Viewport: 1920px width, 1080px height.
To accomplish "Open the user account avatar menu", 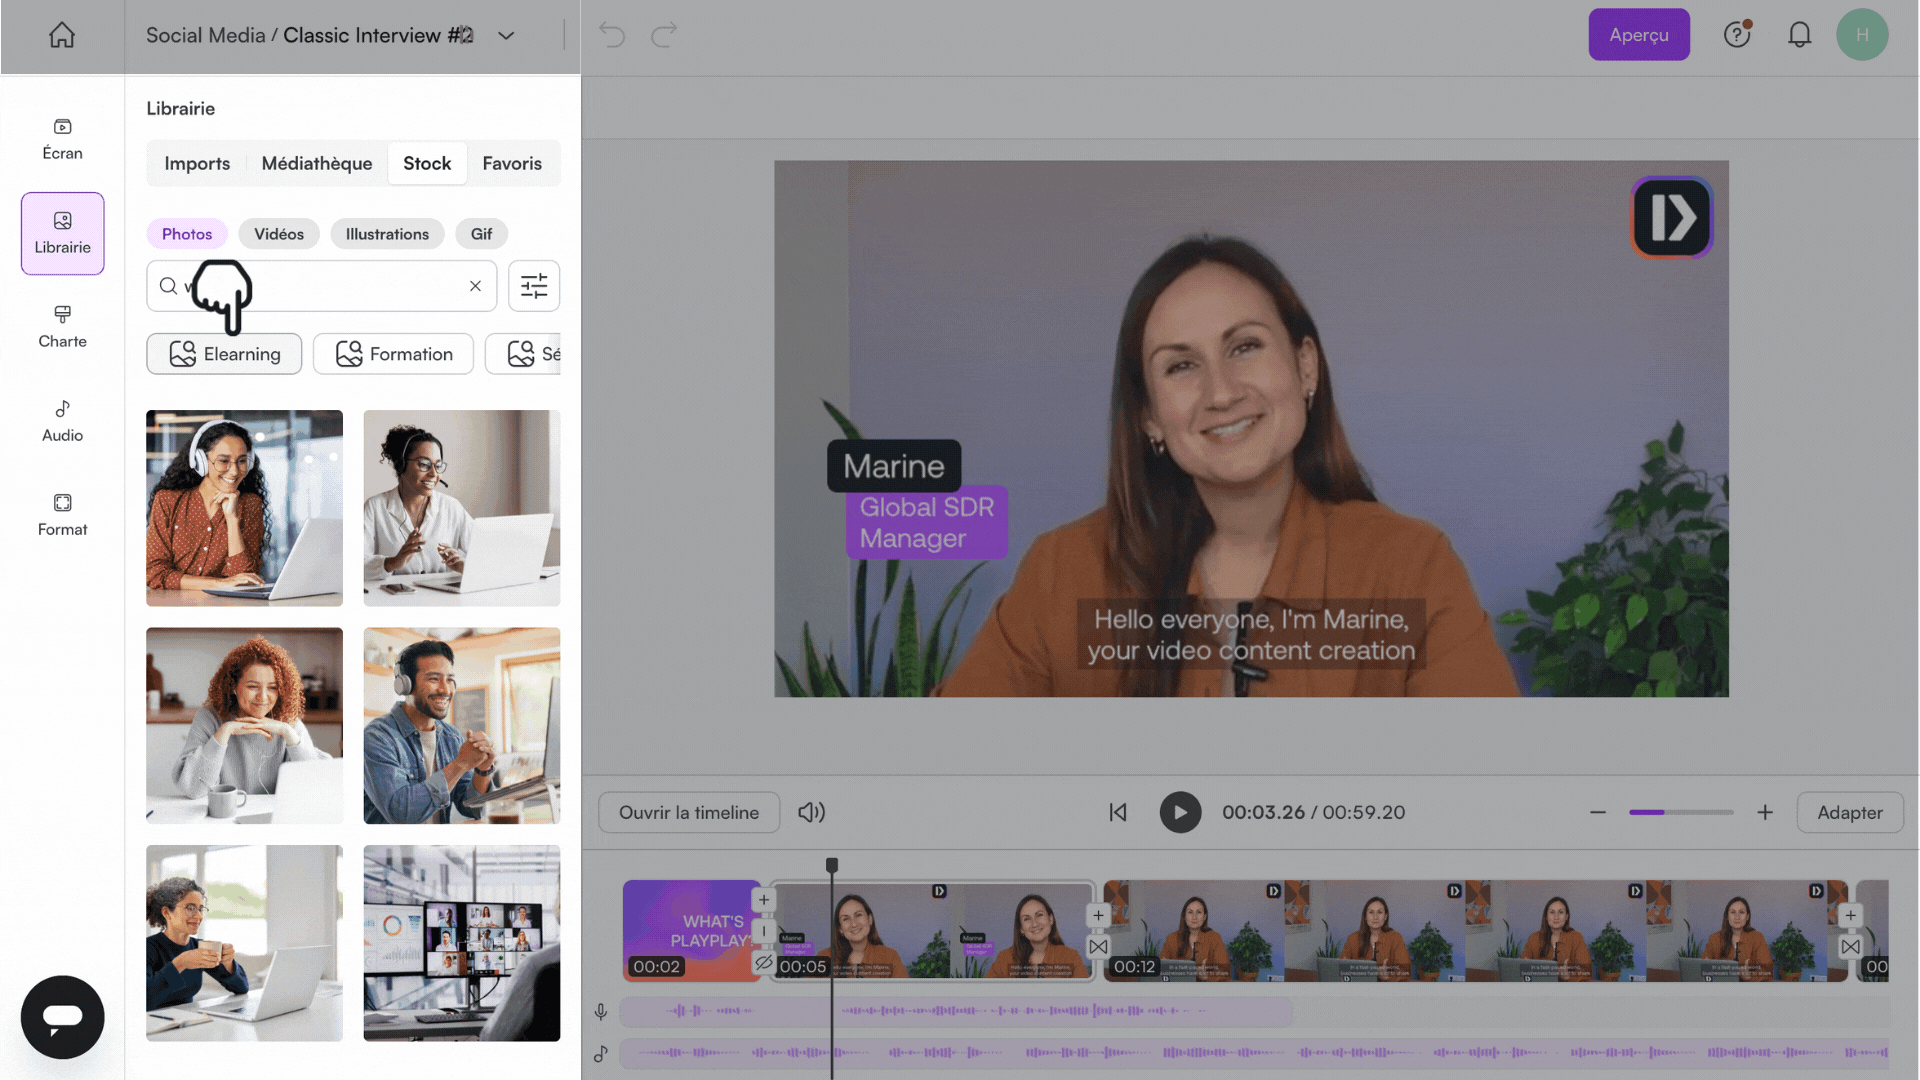I will point(1861,35).
